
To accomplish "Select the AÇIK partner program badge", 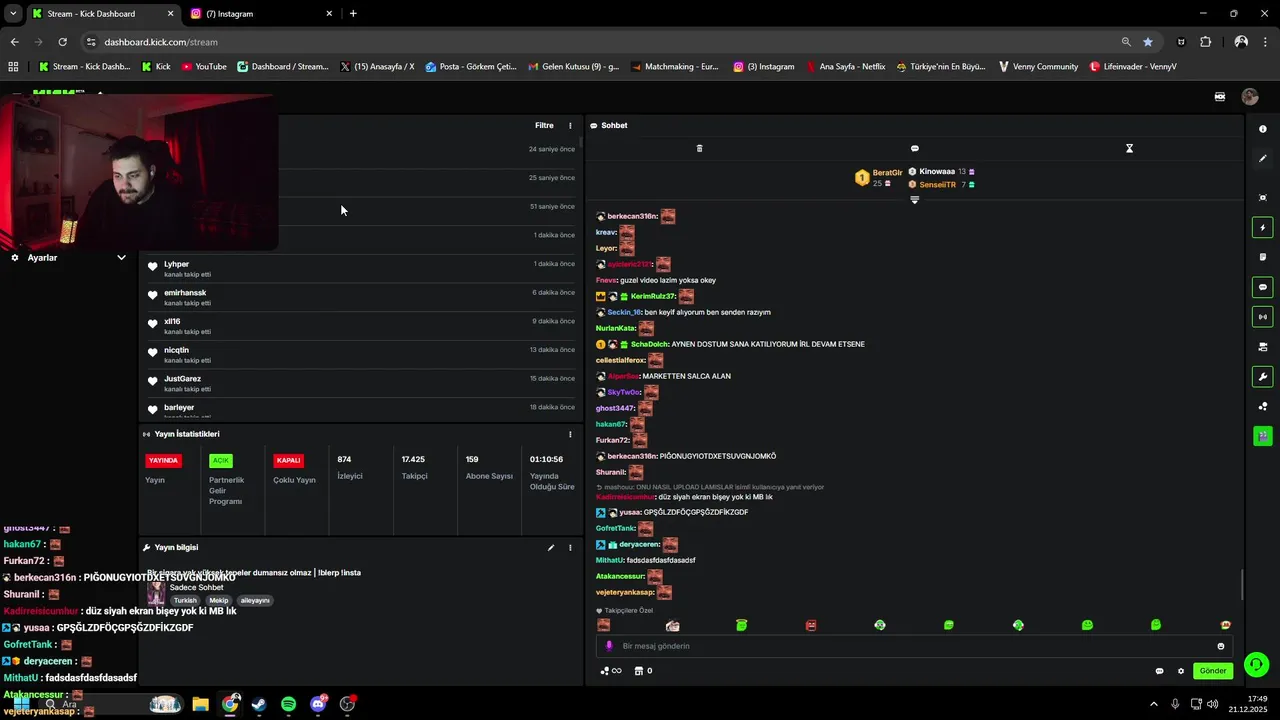I will [x=221, y=461].
